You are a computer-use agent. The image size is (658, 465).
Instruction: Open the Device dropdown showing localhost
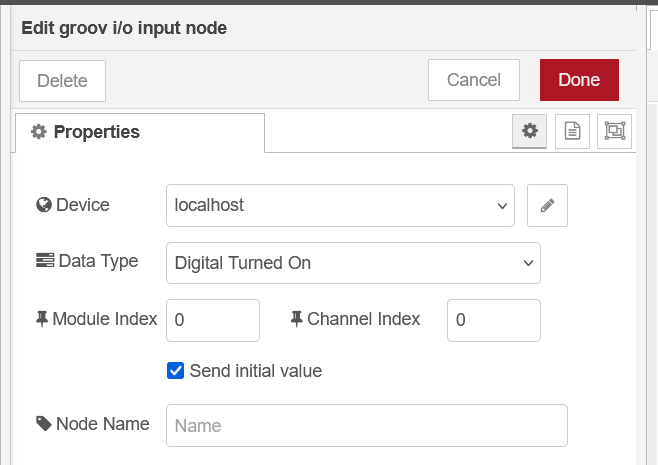pos(340,206)
